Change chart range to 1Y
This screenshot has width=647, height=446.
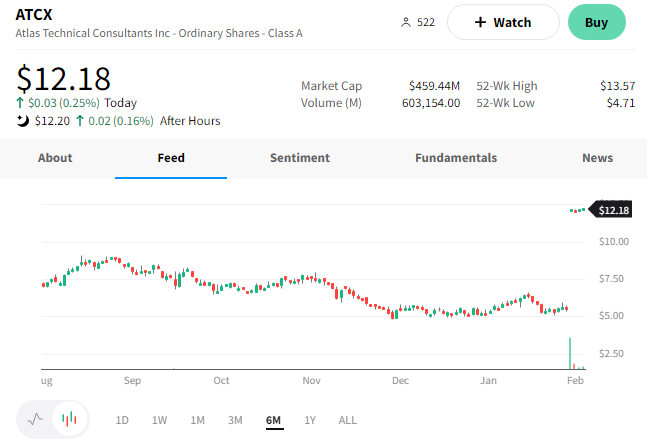(310, 420)
